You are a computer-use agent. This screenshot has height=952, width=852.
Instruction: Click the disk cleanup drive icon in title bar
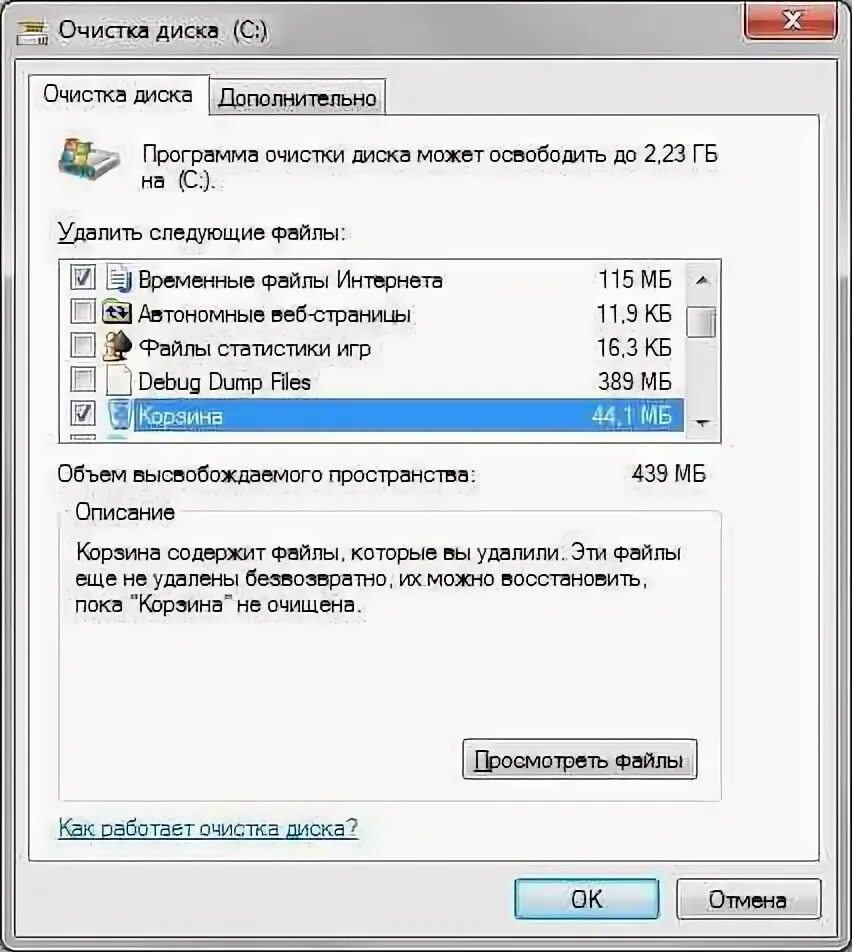pyautogui.click(x=32, y=32)
